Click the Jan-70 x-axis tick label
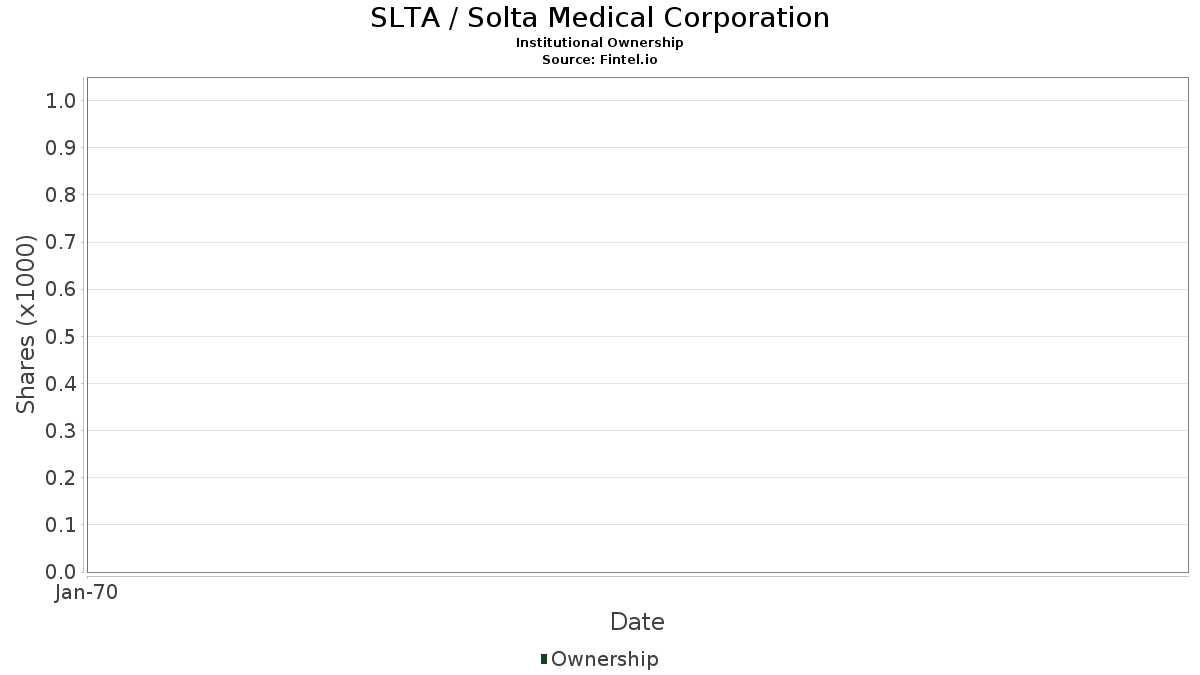The height and width of the screenshot is (675, 1200). [86, 593]
